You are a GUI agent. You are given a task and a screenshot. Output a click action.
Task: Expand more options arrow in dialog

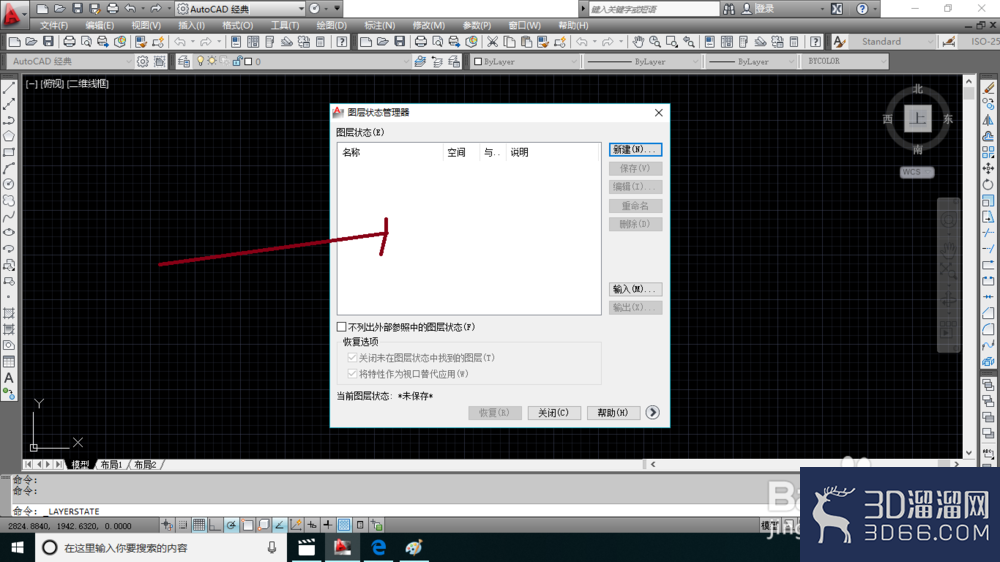652,413
